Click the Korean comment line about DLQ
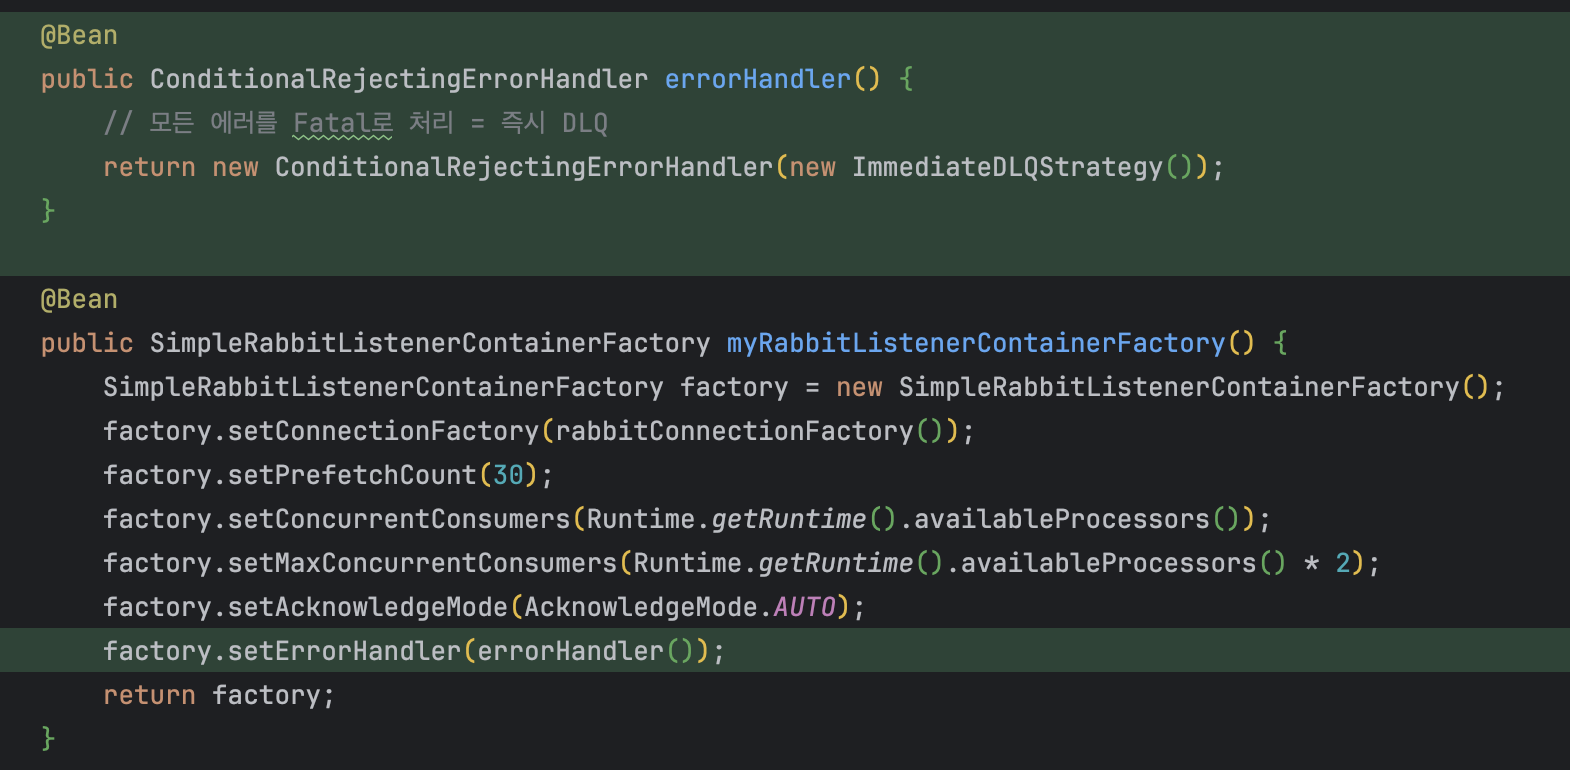This screenshot has width=1570, height=770. pyautogui.click(x=355, y=123)
